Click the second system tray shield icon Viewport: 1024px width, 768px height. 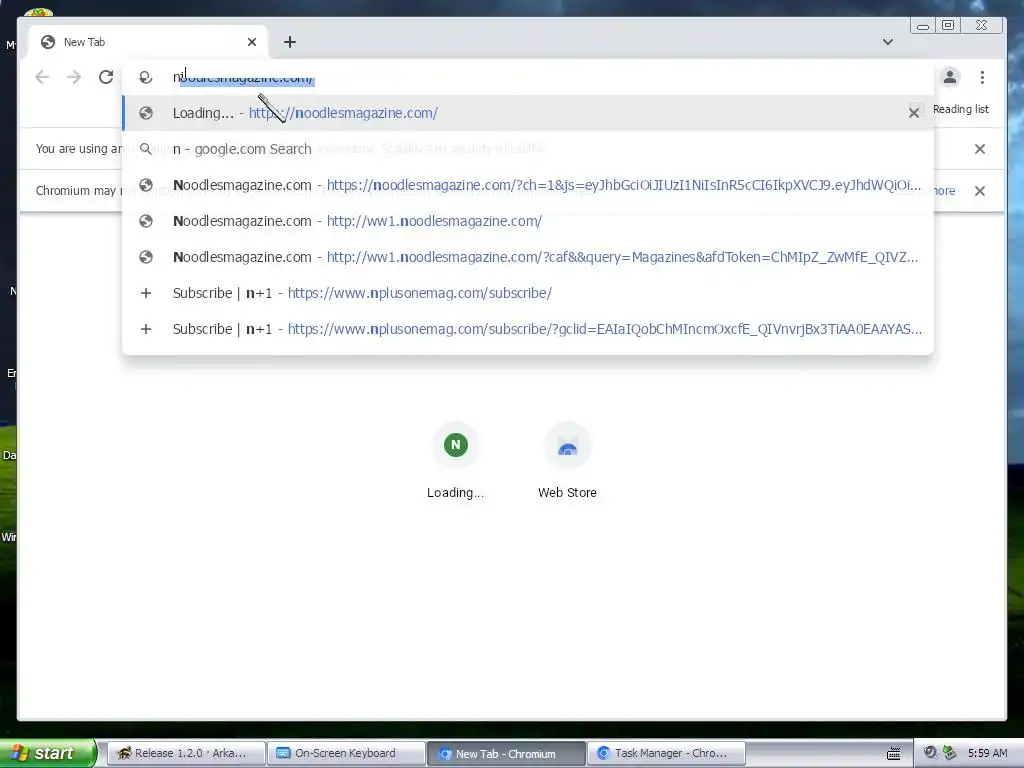950,752
